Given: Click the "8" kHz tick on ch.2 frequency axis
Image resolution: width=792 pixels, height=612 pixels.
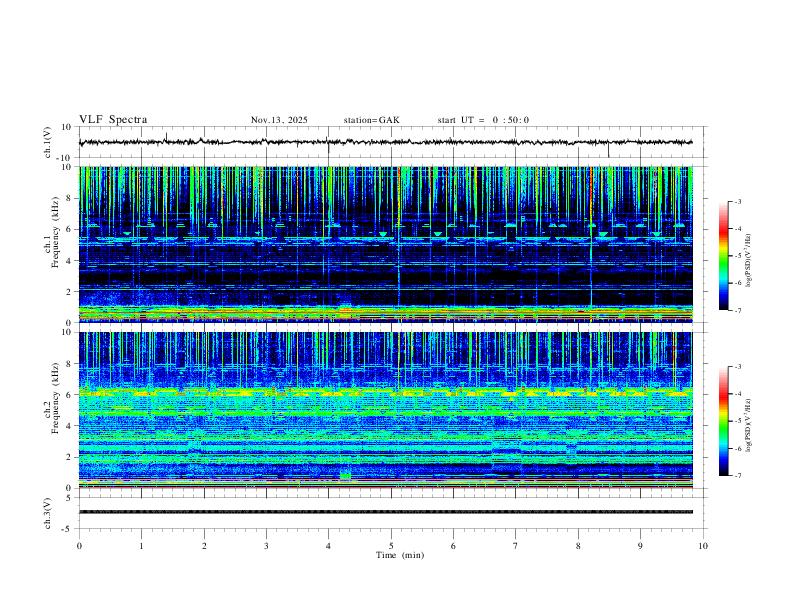Looking at the screenshot, I should click(x=70, y=364).
